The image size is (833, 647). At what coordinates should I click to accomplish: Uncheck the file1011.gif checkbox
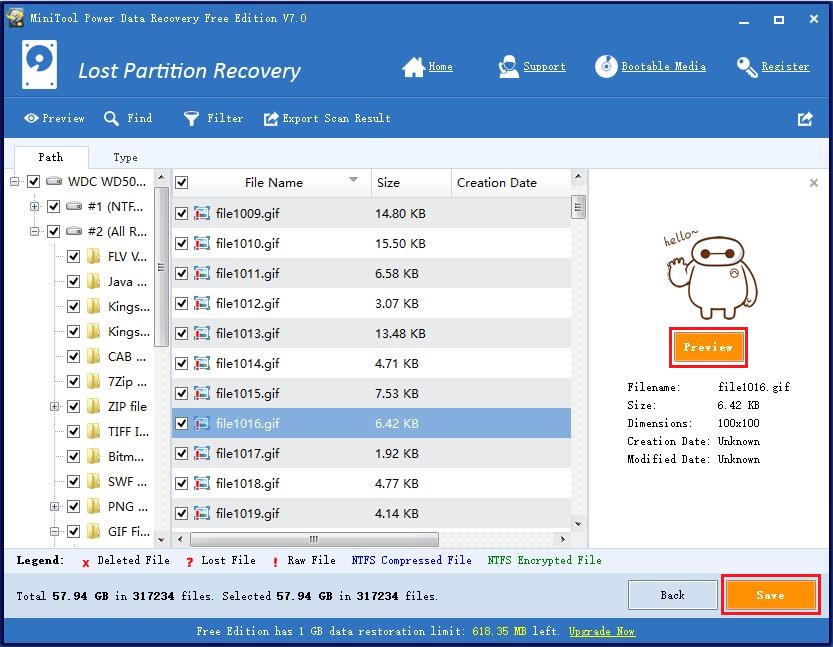(x=182, y=274)
